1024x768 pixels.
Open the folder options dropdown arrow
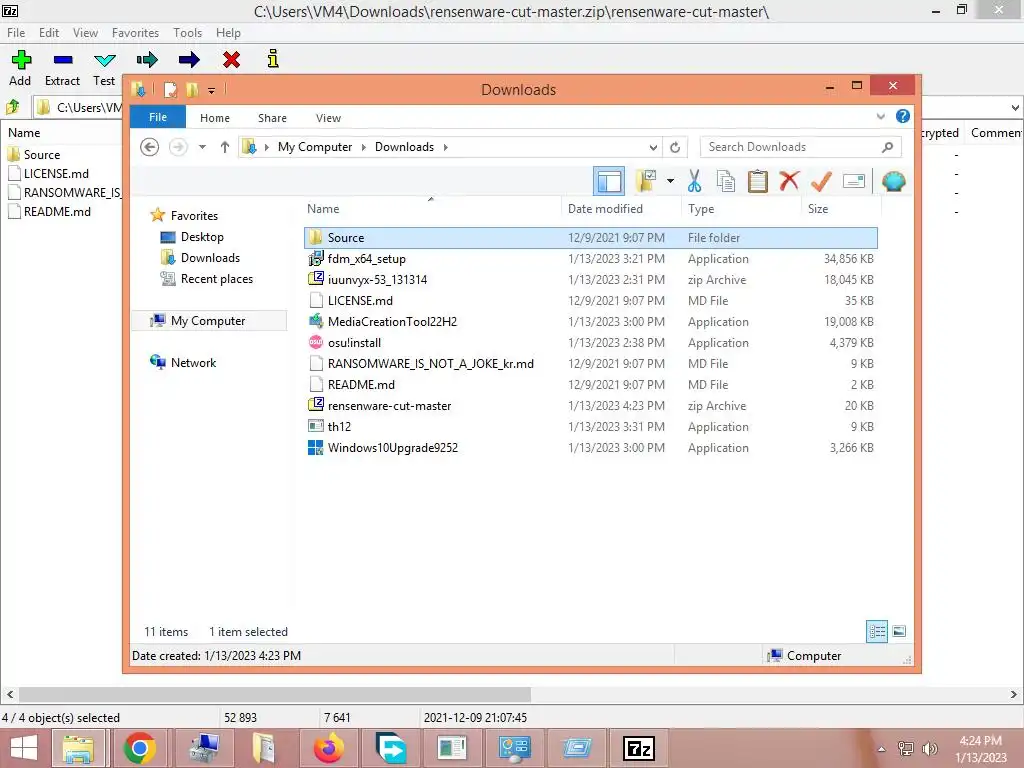click(670, 181)
